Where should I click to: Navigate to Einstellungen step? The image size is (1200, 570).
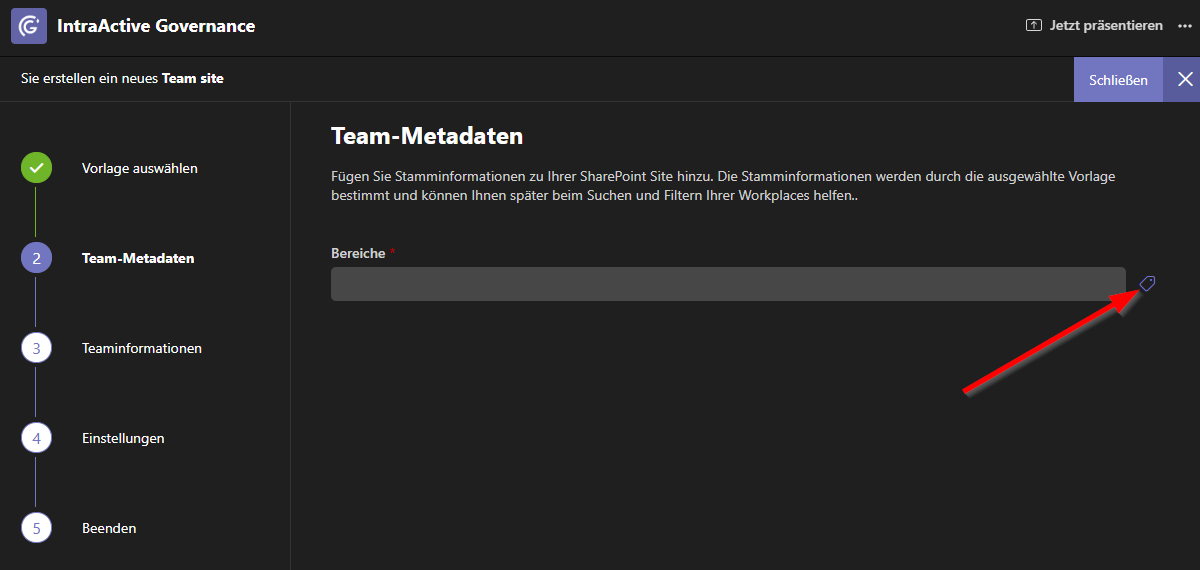(123, 438)
